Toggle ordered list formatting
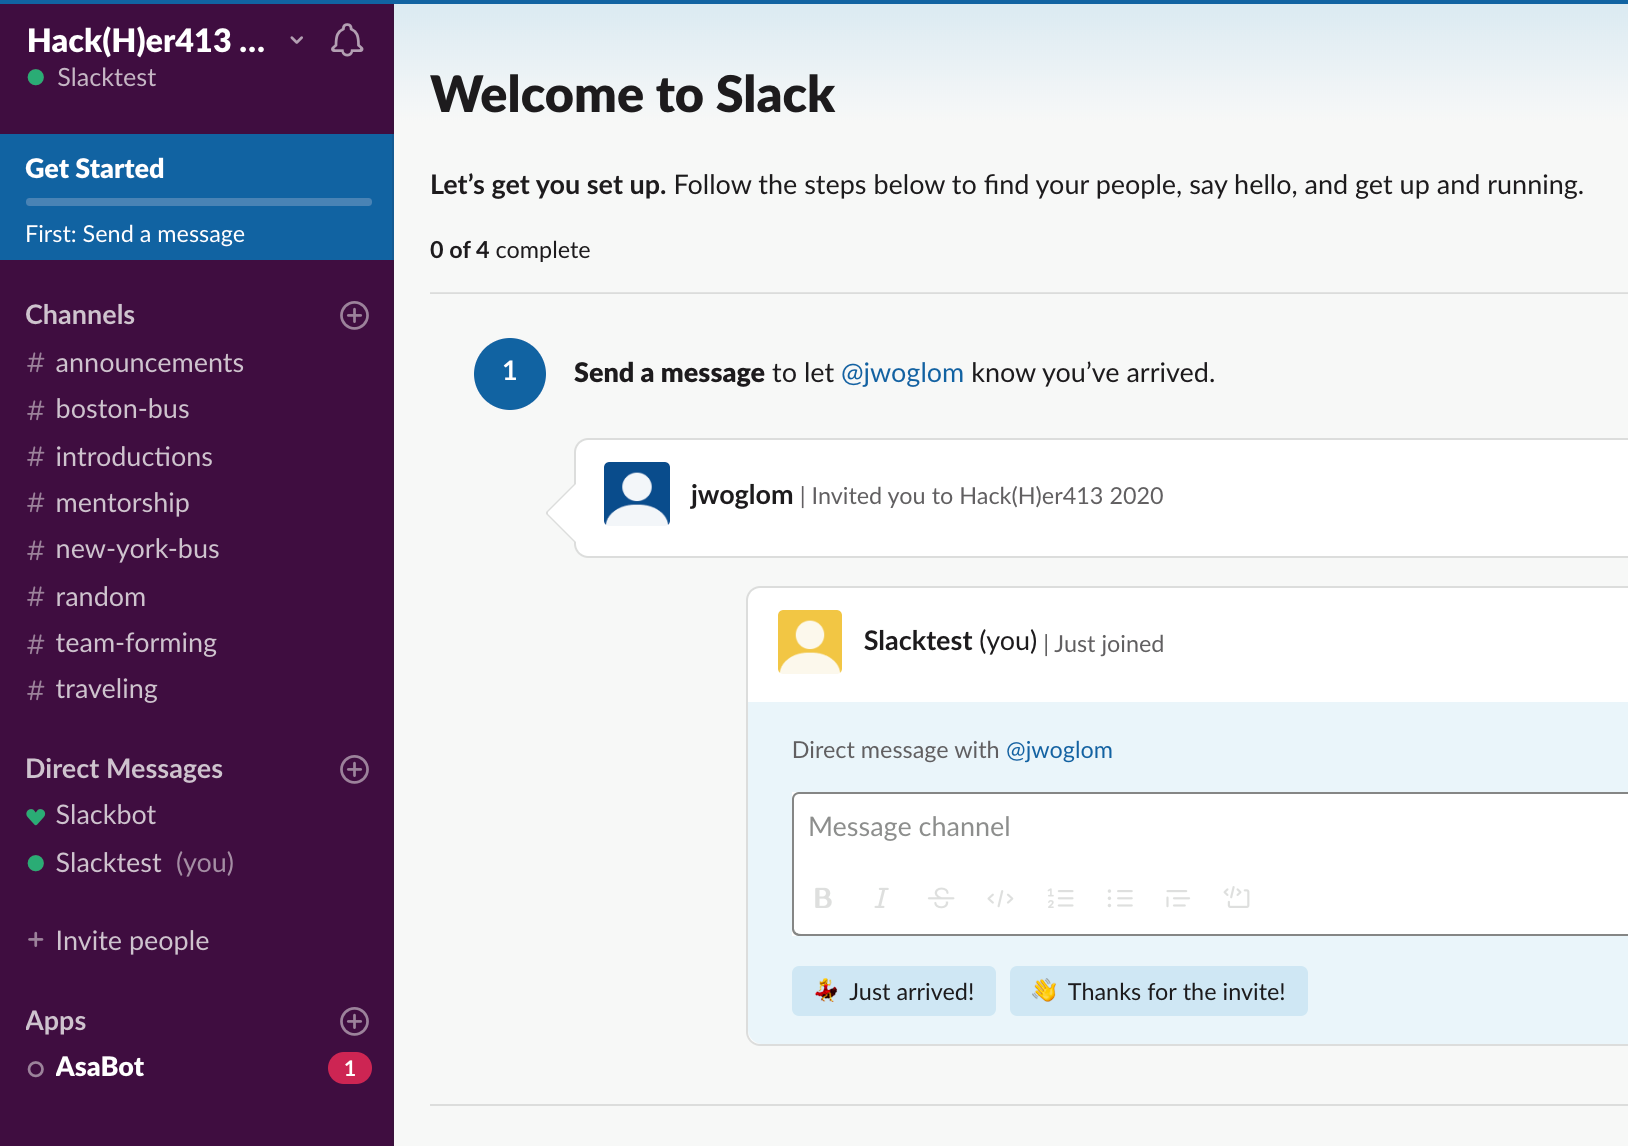This screenshot has width=1628, height=1146. (x=1060, y=898)
